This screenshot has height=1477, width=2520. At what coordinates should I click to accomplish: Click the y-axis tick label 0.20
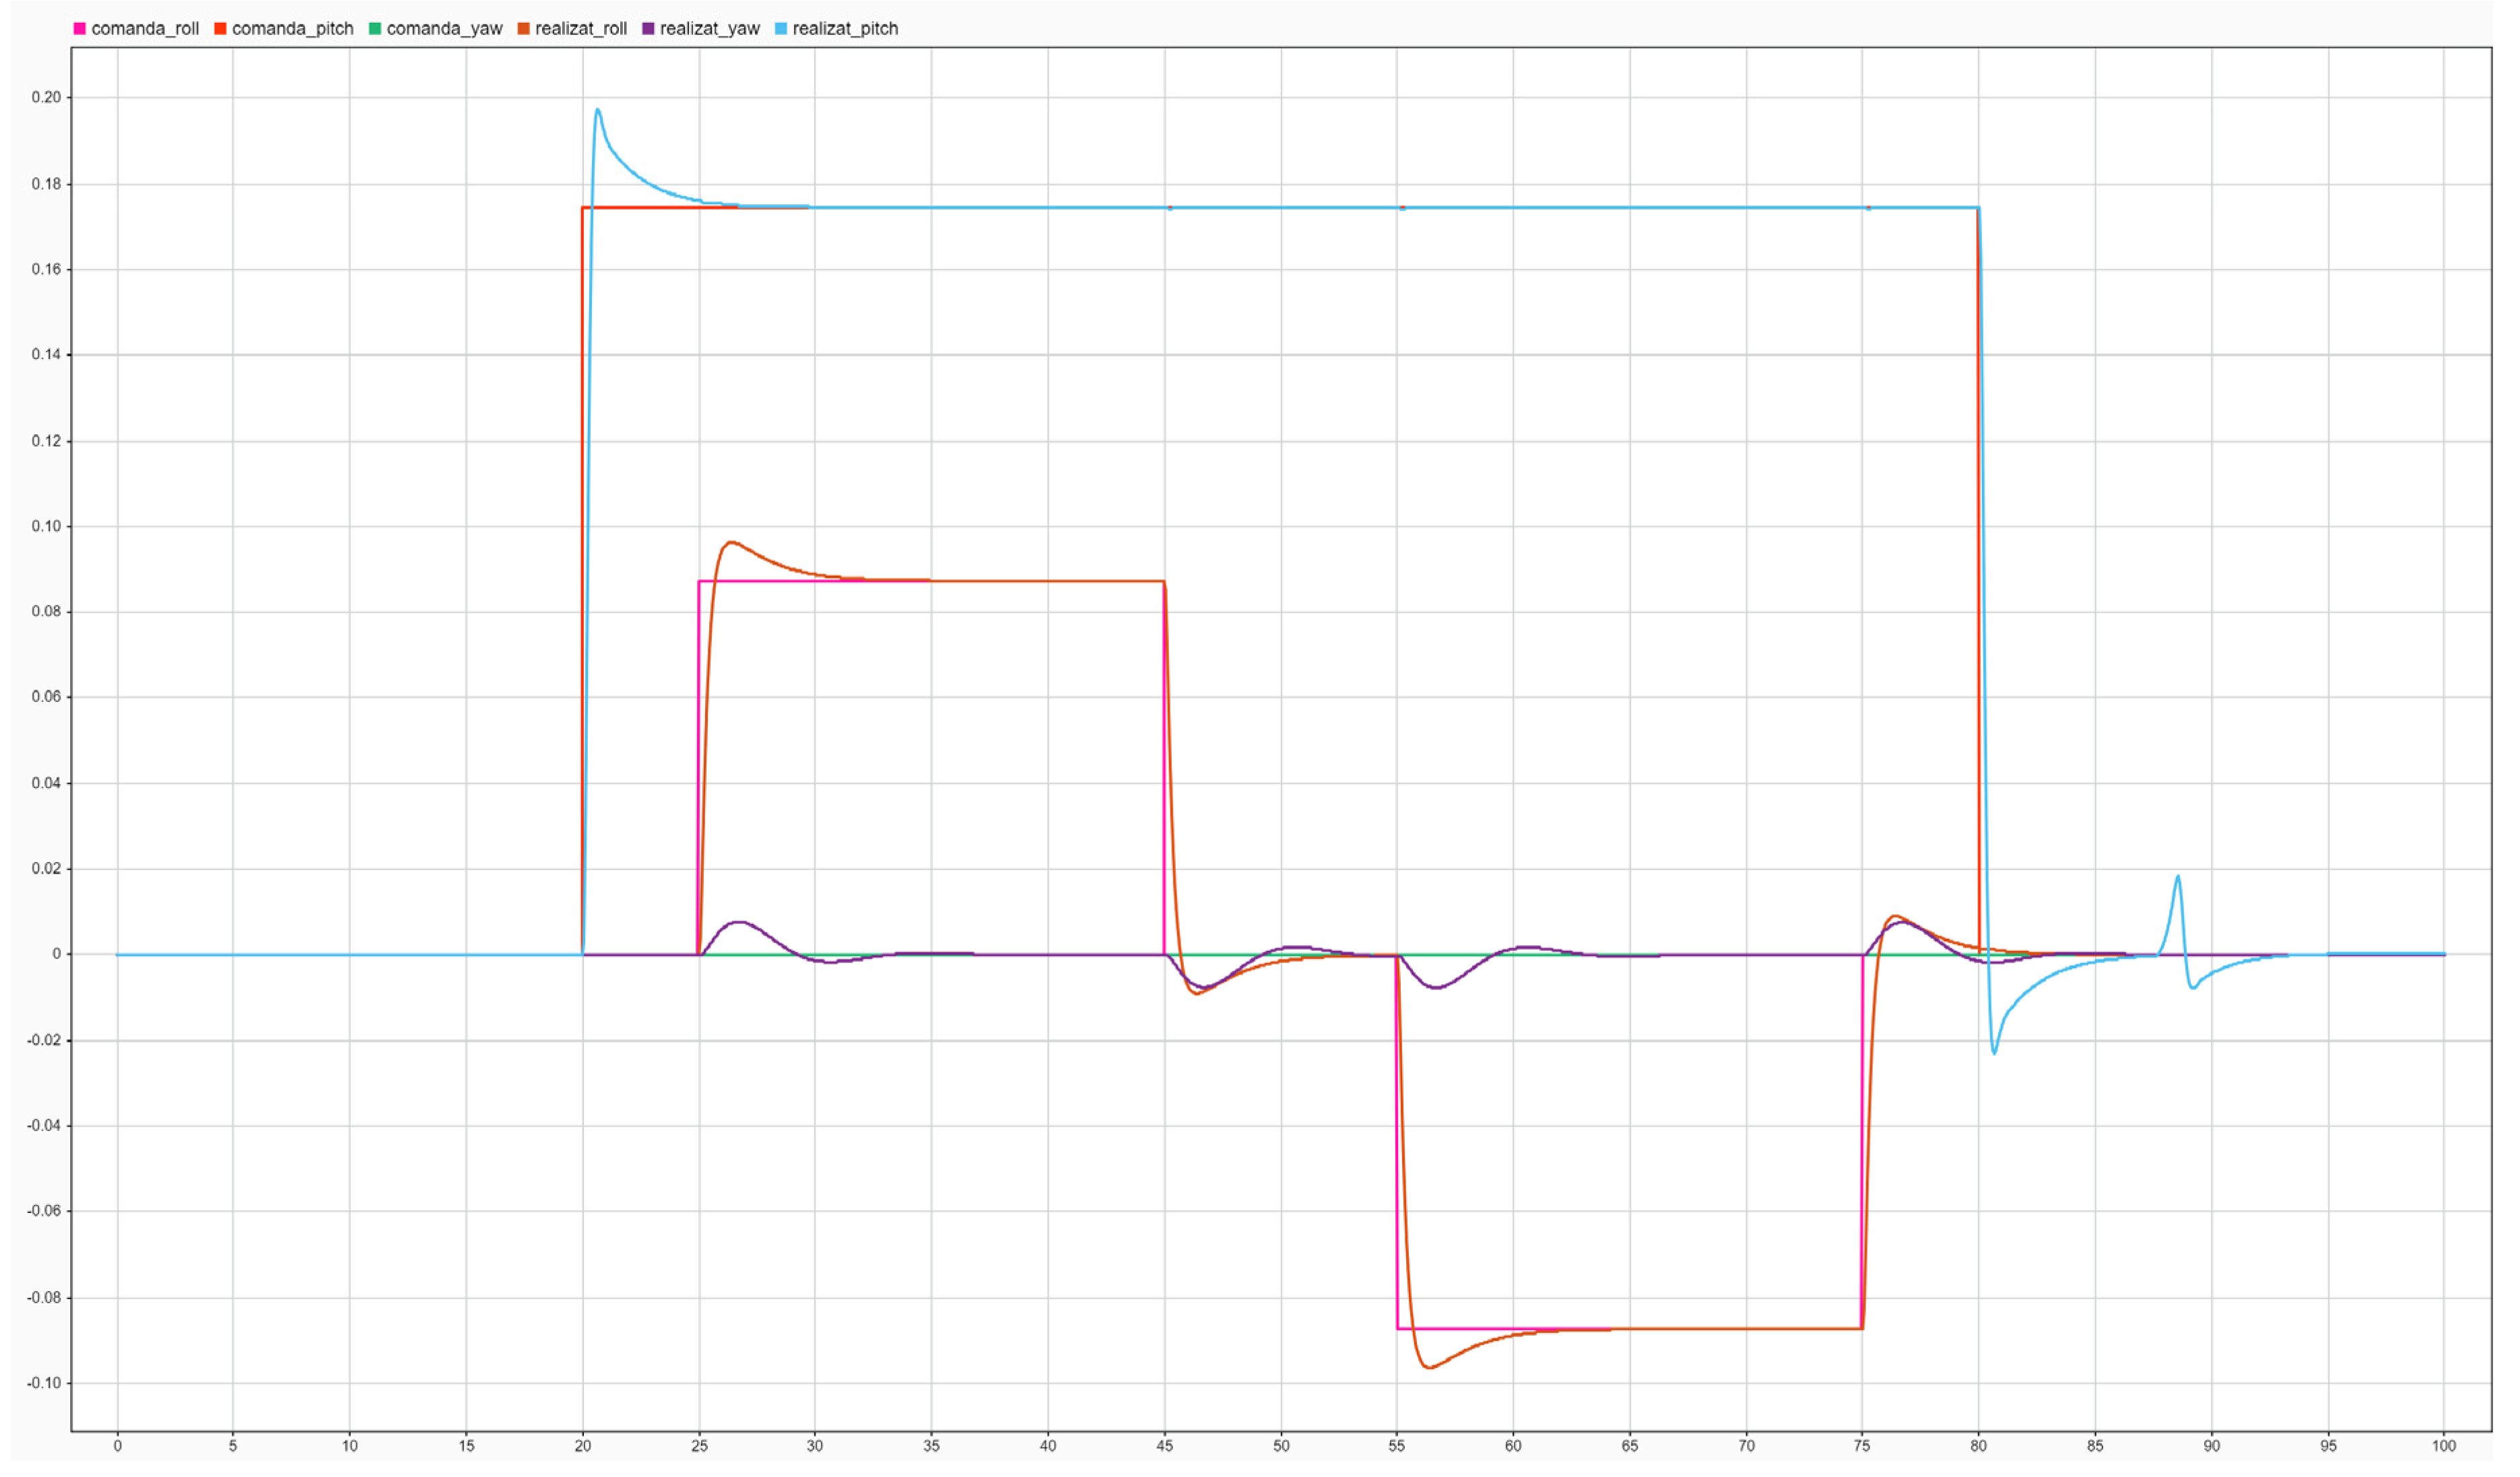[46, 98]
